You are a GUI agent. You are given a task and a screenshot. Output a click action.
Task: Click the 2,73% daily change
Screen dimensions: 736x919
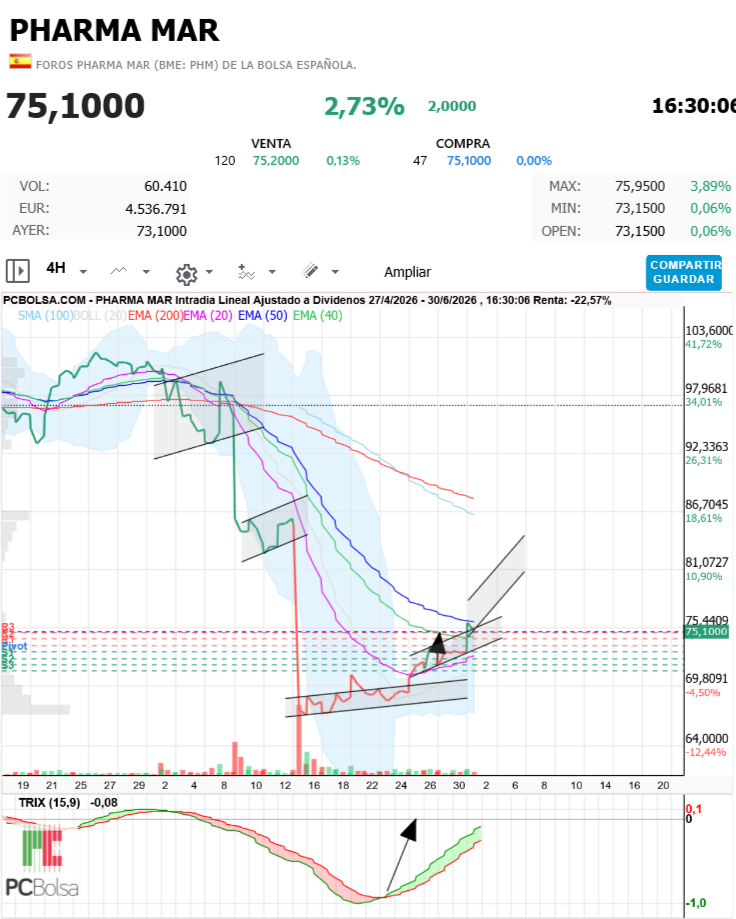click(364, 107)
